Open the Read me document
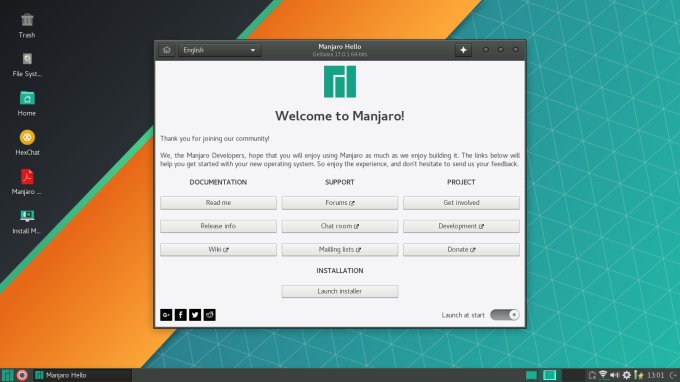The width and height of the screenshot is (680, 382). (x=218, y=203)
